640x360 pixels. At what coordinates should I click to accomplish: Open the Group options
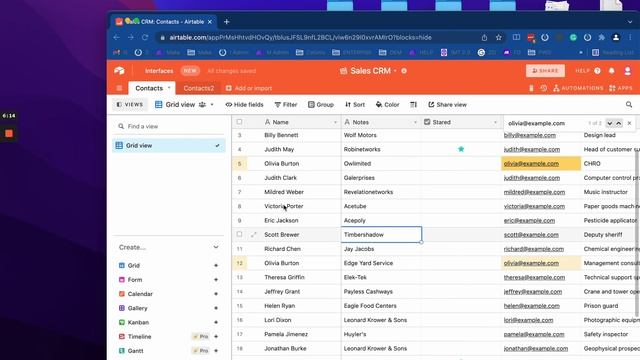point(321,105)
